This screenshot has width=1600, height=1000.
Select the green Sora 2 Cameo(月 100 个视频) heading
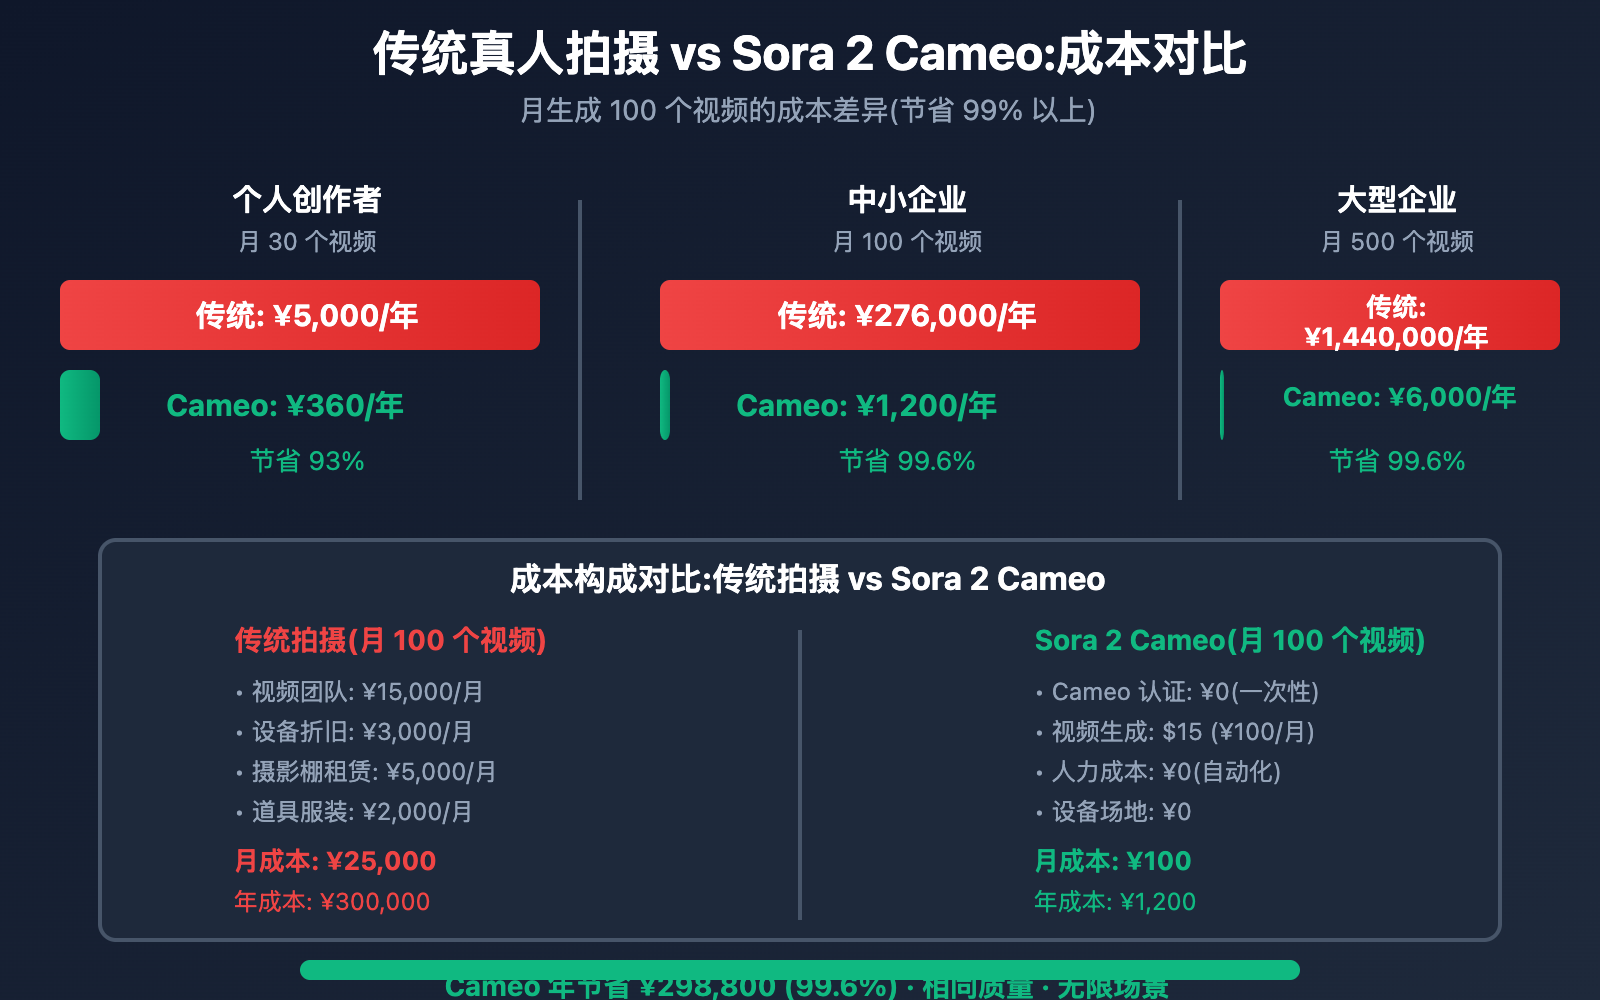(1229, 640)
